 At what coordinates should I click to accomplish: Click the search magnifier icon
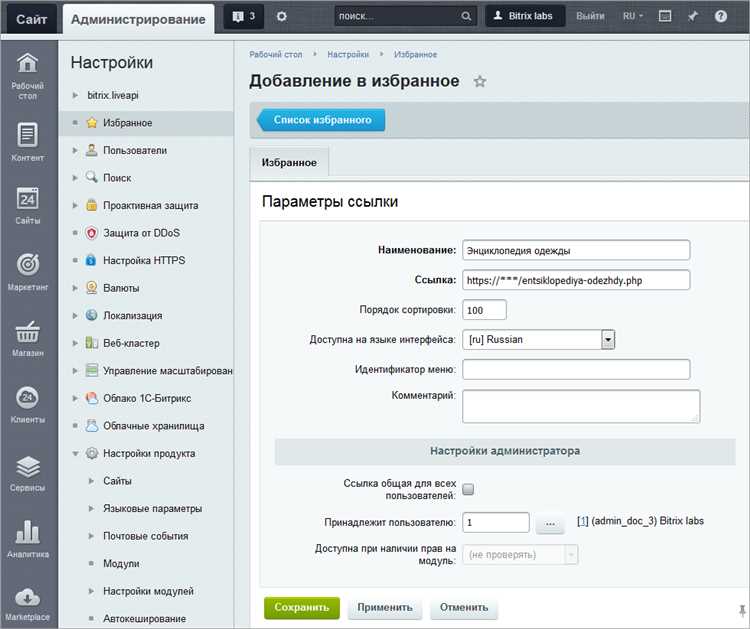[466, 16]
